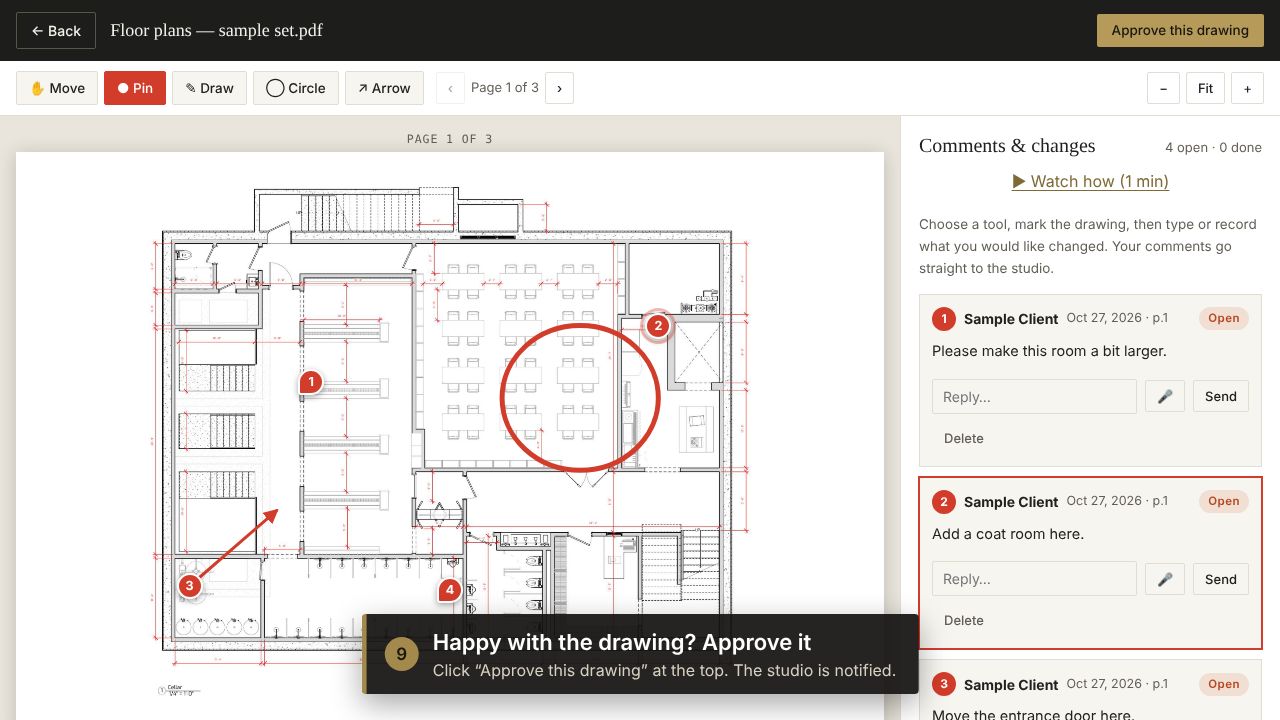Fit the drawing to view
1280x720 pixels.
click(1205, 88)
